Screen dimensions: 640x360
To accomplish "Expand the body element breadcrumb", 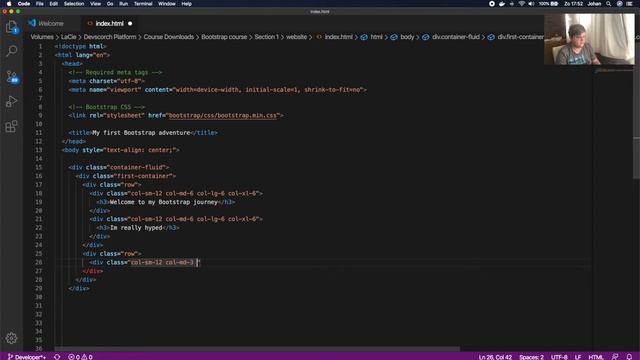I will [x=402, y=37].
